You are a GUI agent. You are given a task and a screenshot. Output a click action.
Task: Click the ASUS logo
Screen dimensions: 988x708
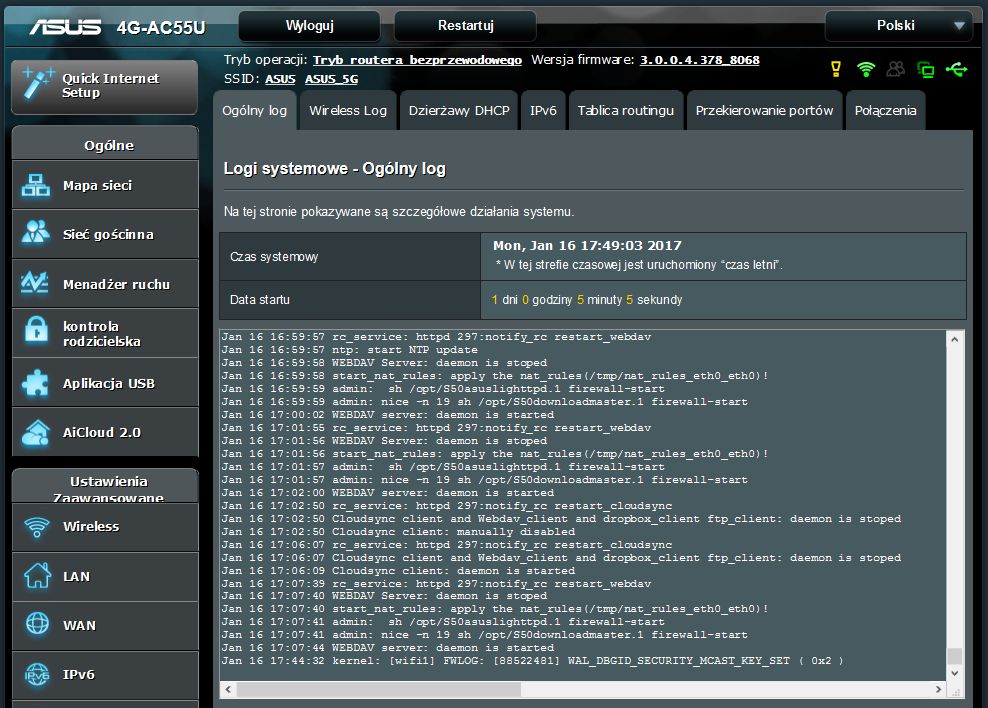coord(65,27)
